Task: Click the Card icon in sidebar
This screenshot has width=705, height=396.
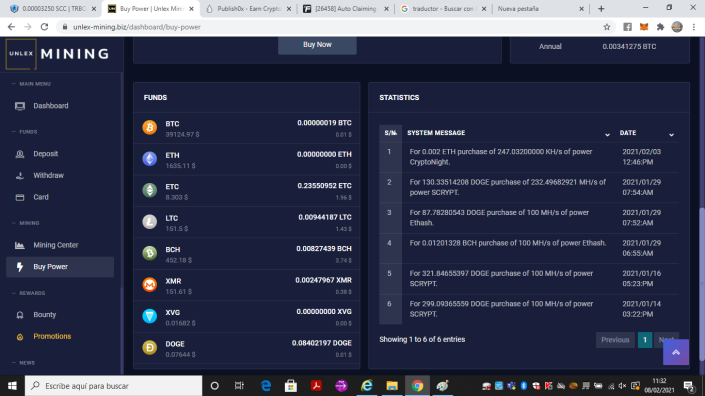Action: click(x=20, y=197)
